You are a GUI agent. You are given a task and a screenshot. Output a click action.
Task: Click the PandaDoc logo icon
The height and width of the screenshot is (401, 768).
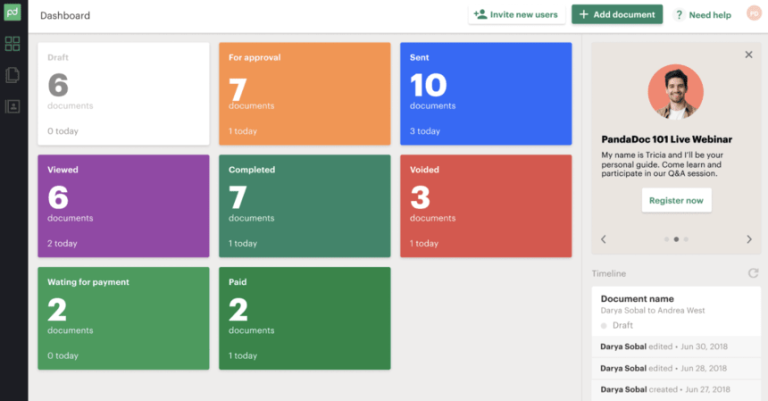click(x=13, y=14)
